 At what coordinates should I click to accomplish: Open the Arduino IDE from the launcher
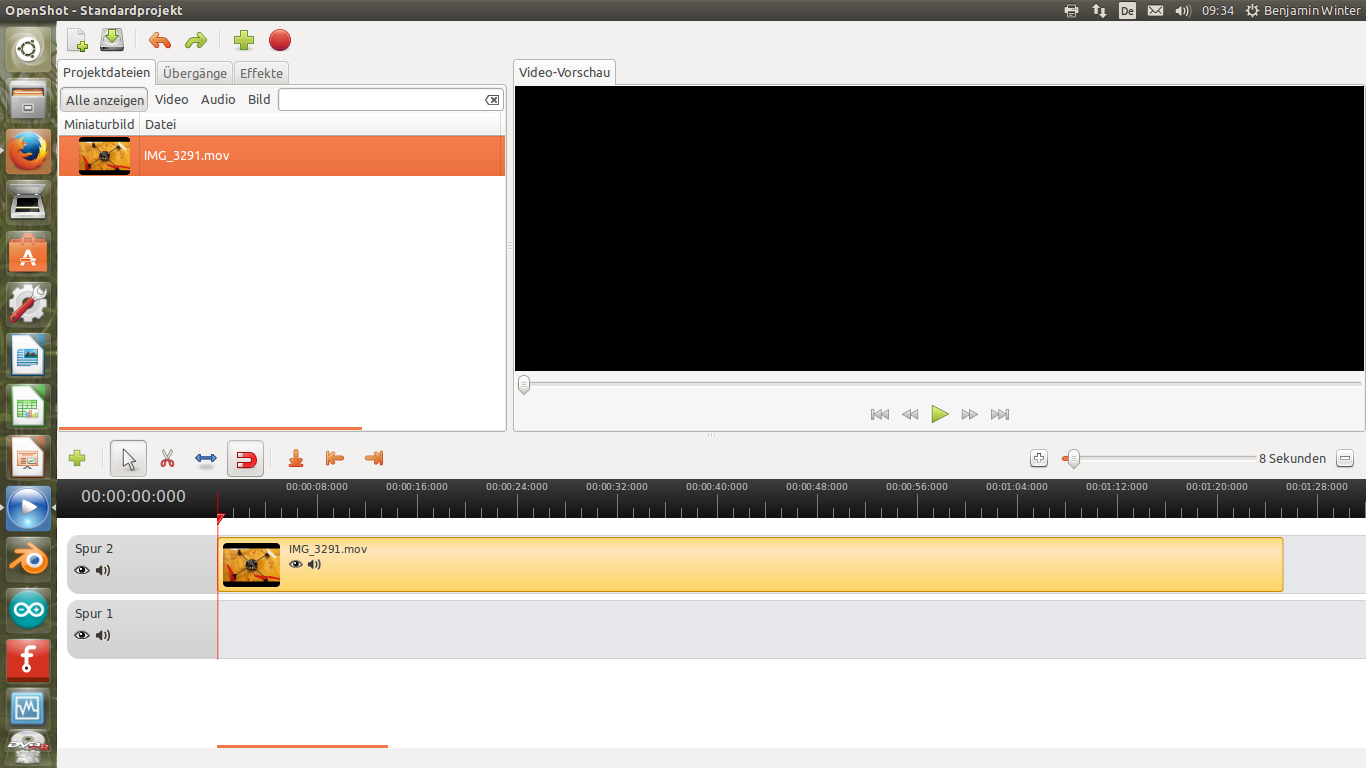pyautogui.click(x=28, y=609)
